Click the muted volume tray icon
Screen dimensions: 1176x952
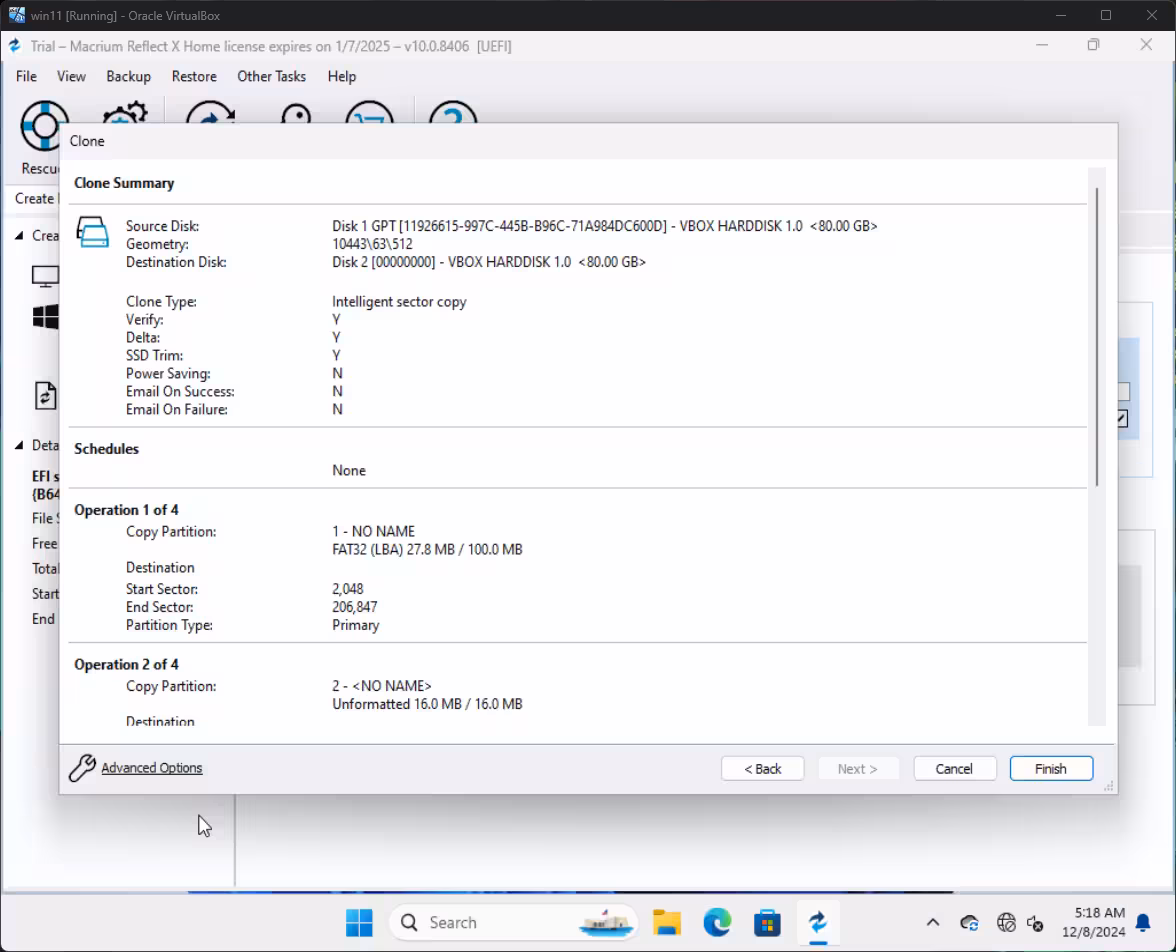click(x=1036, y=923)
